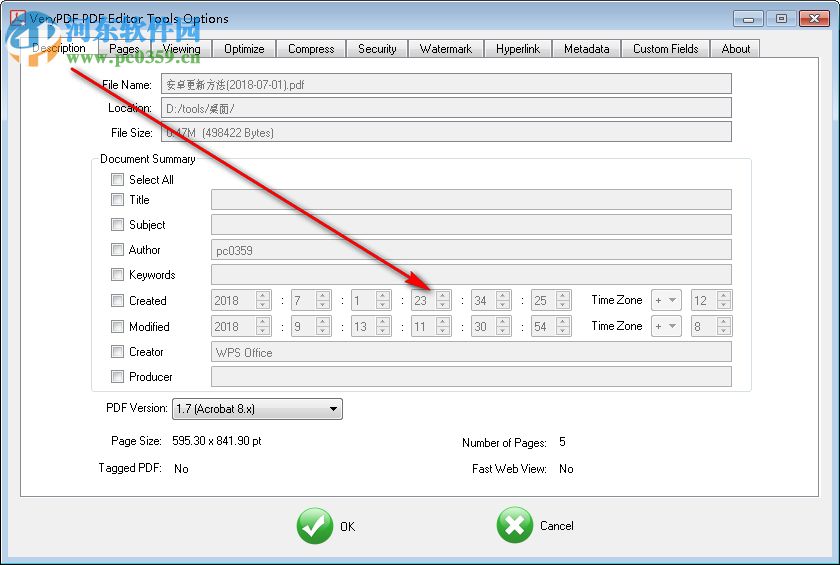Viewport: 840px width, 565px height.
Task: Increase the Modified year spinner
Action: click(263, 321)
